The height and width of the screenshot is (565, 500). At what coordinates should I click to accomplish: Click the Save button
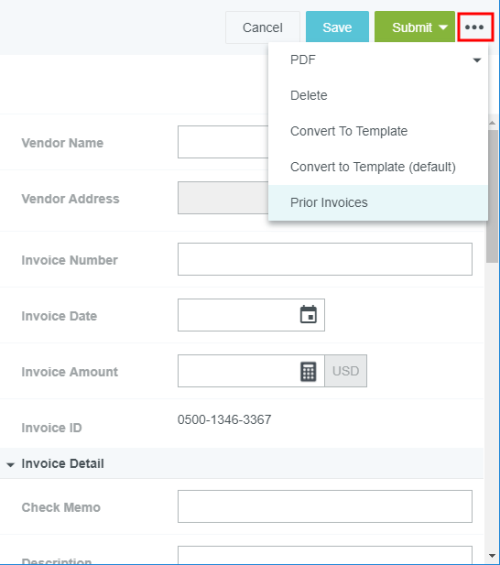[x=337, y=27]
